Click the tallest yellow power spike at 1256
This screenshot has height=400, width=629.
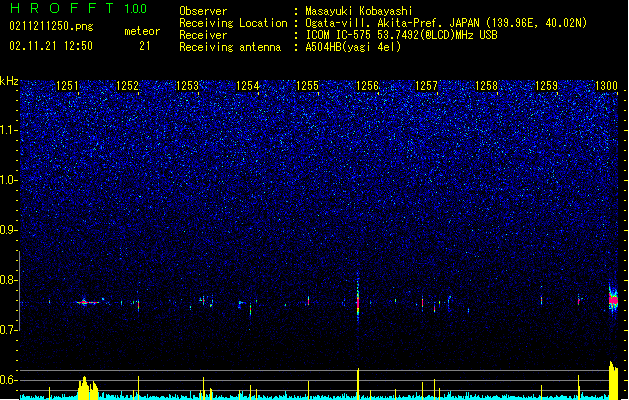tap(358, 384)
